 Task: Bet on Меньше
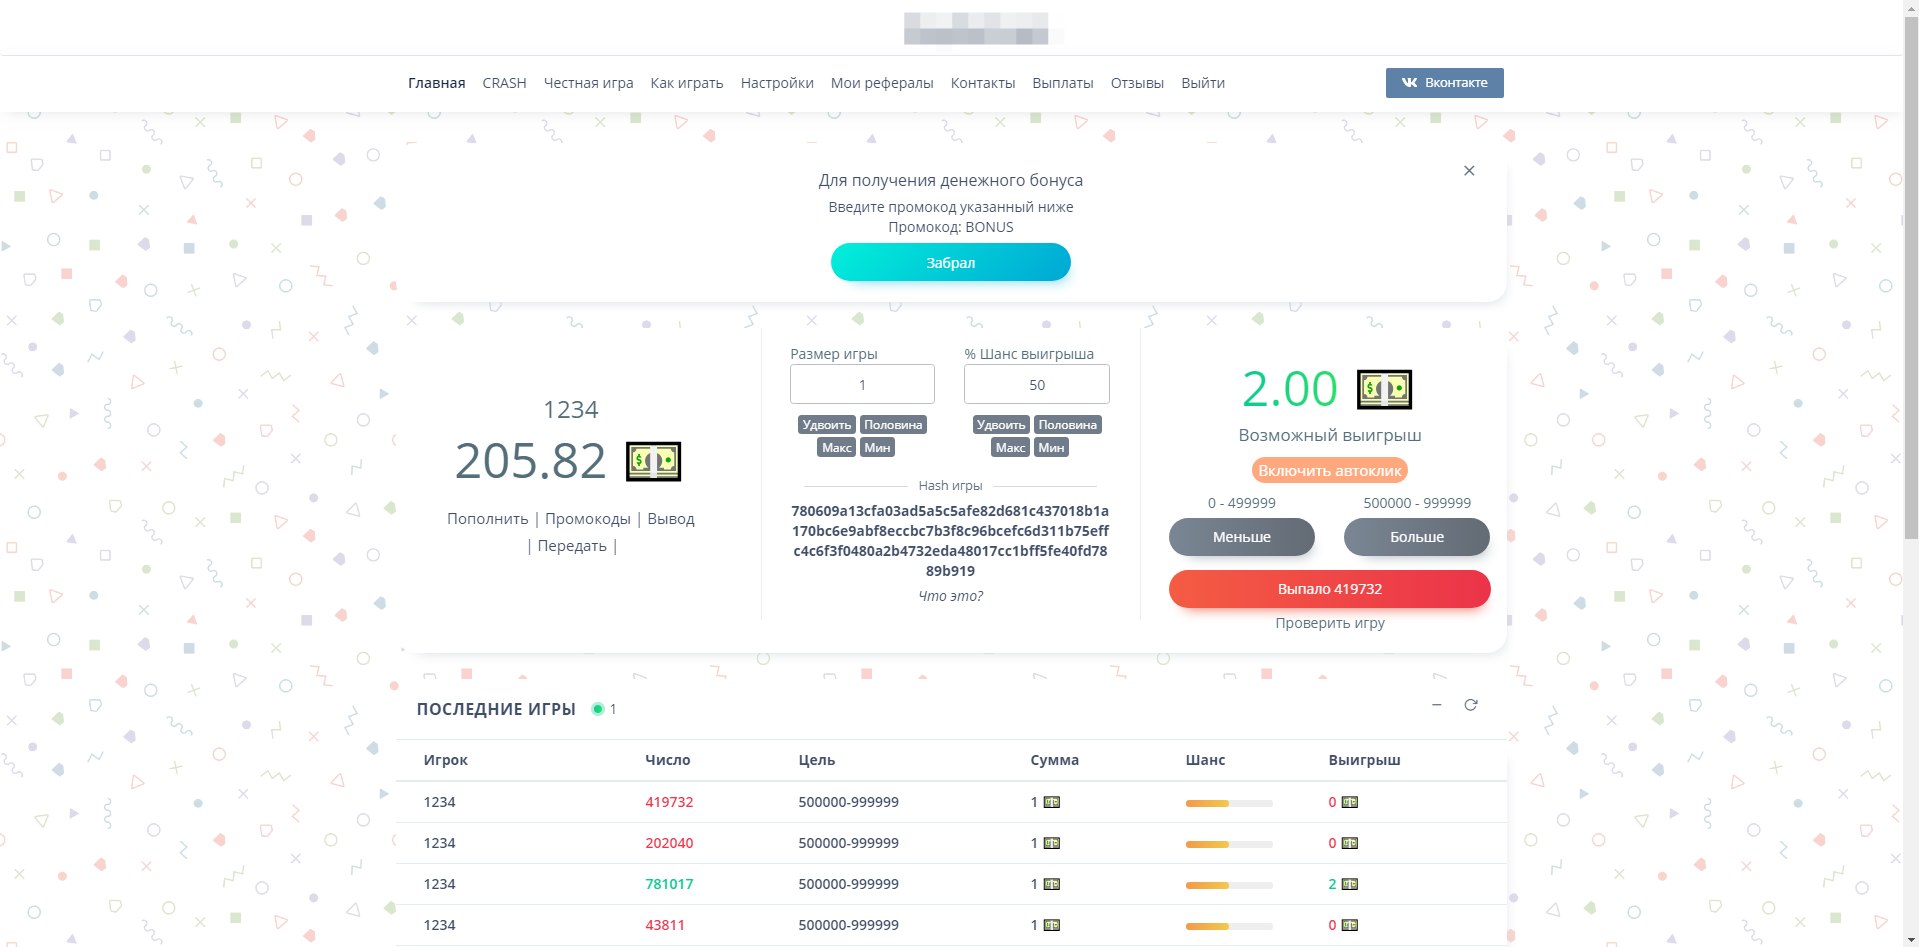[1241, 537]
